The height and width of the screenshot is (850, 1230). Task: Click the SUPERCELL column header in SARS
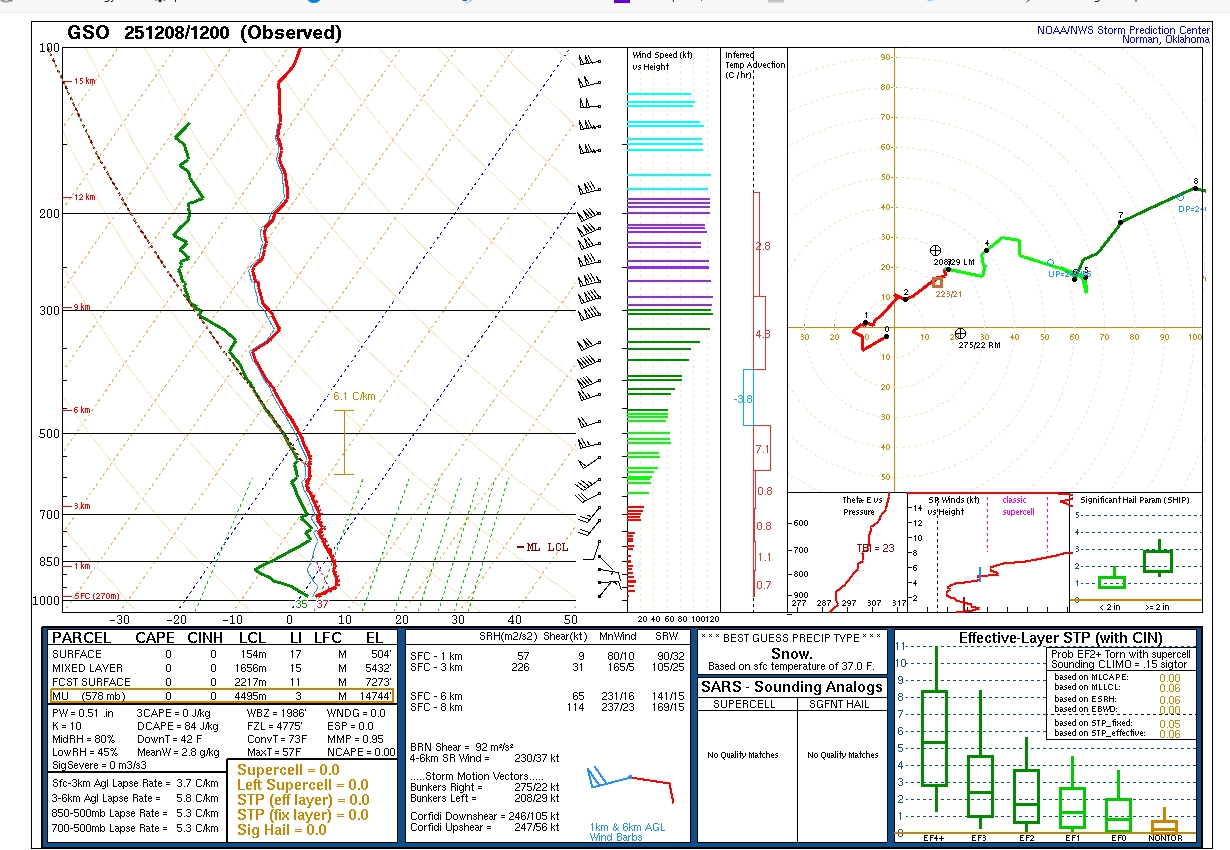pyautogui.click(x=745, y=704)
